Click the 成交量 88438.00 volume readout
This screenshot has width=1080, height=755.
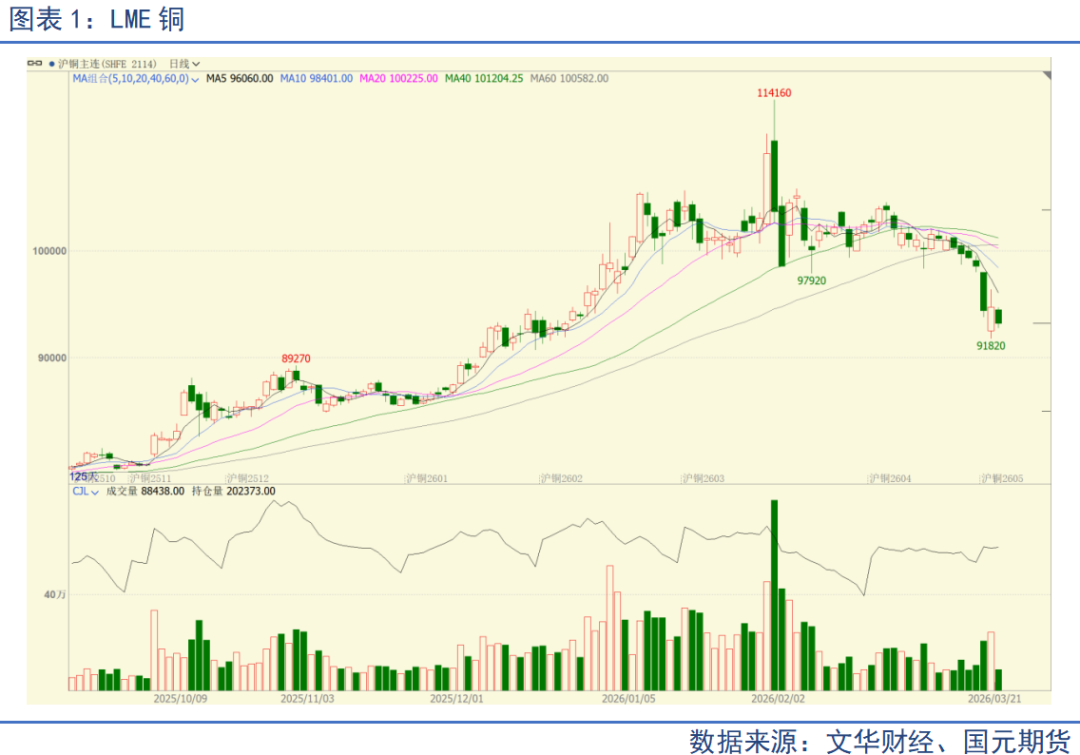pyautogui.click(x=145, y=491)
